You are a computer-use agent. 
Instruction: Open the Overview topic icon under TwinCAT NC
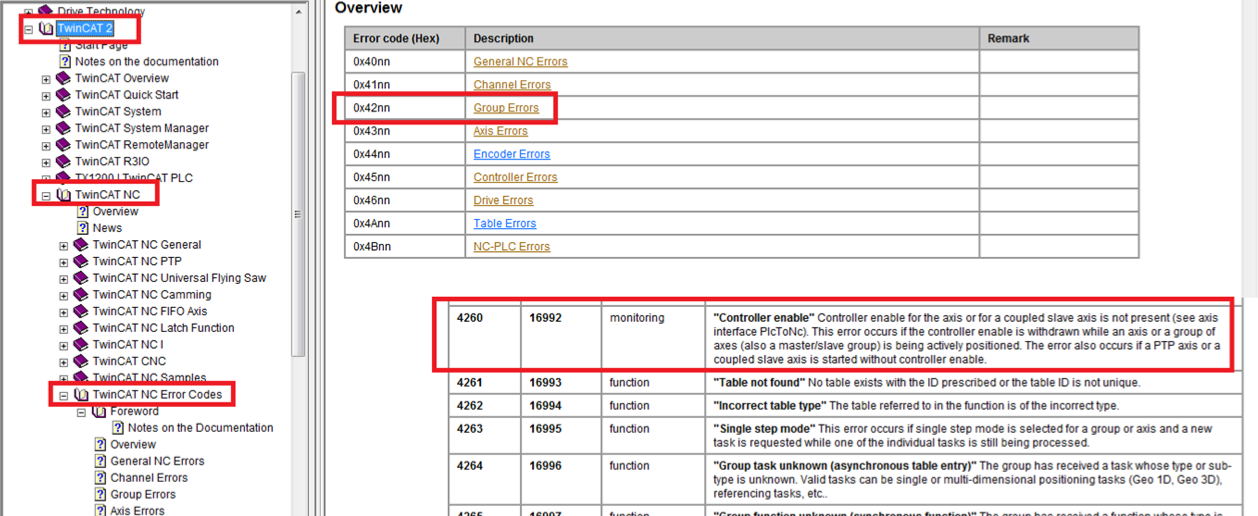tap(83, 211)
